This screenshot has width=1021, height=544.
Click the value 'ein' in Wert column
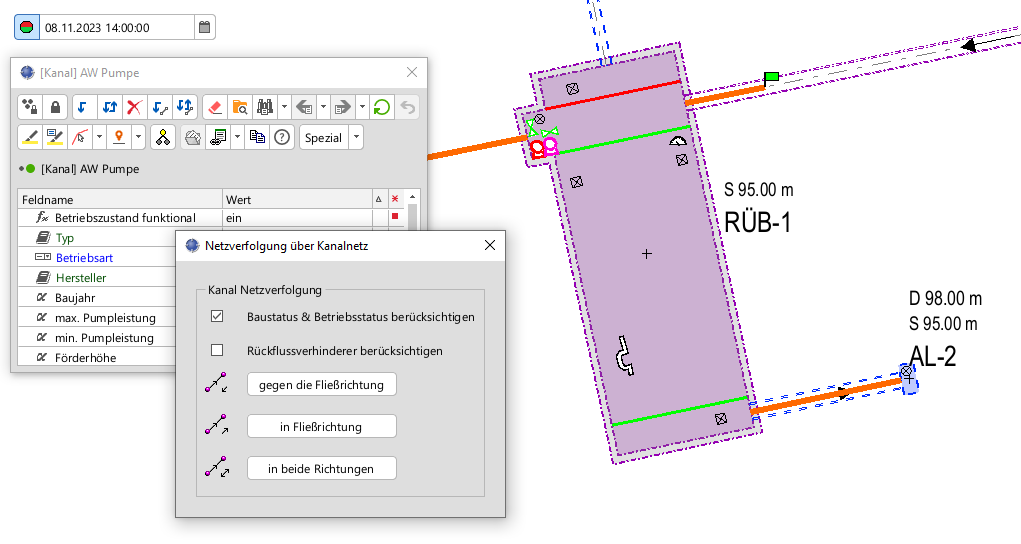point(234,218)
